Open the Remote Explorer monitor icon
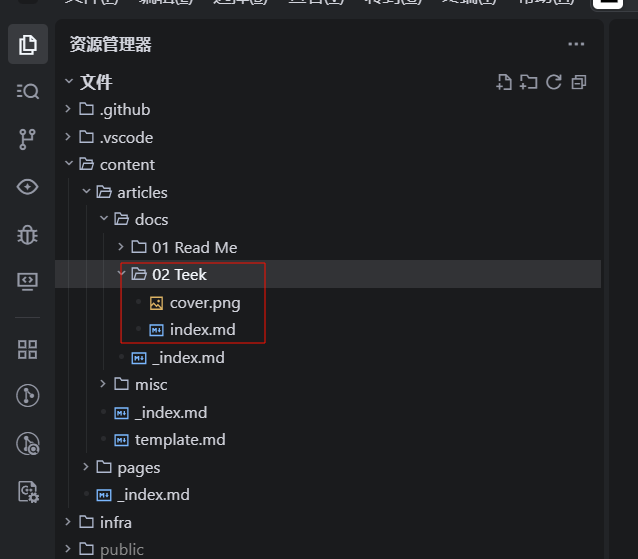 (28, 281)
